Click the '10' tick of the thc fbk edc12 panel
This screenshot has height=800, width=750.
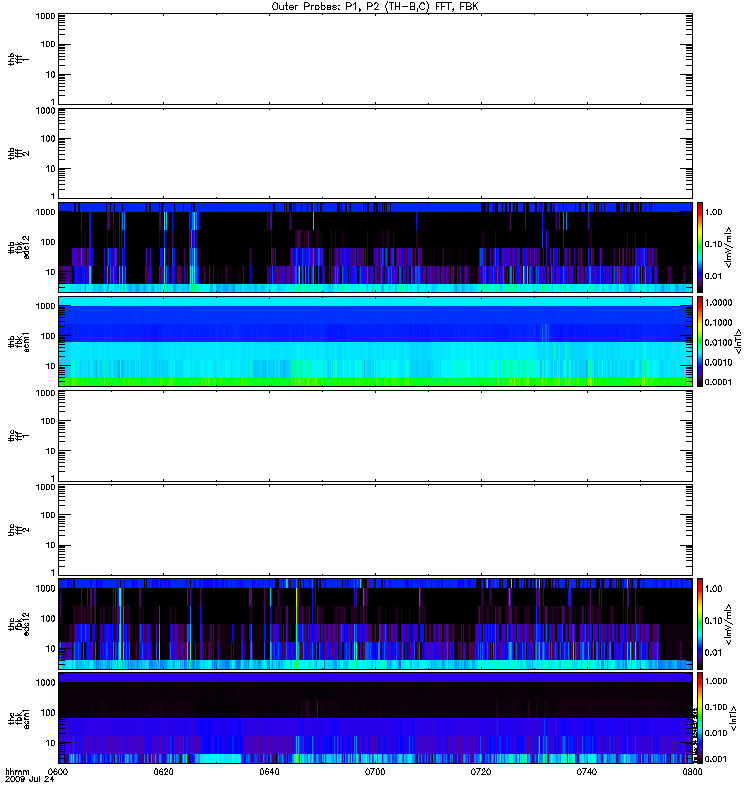click(51, 648)
